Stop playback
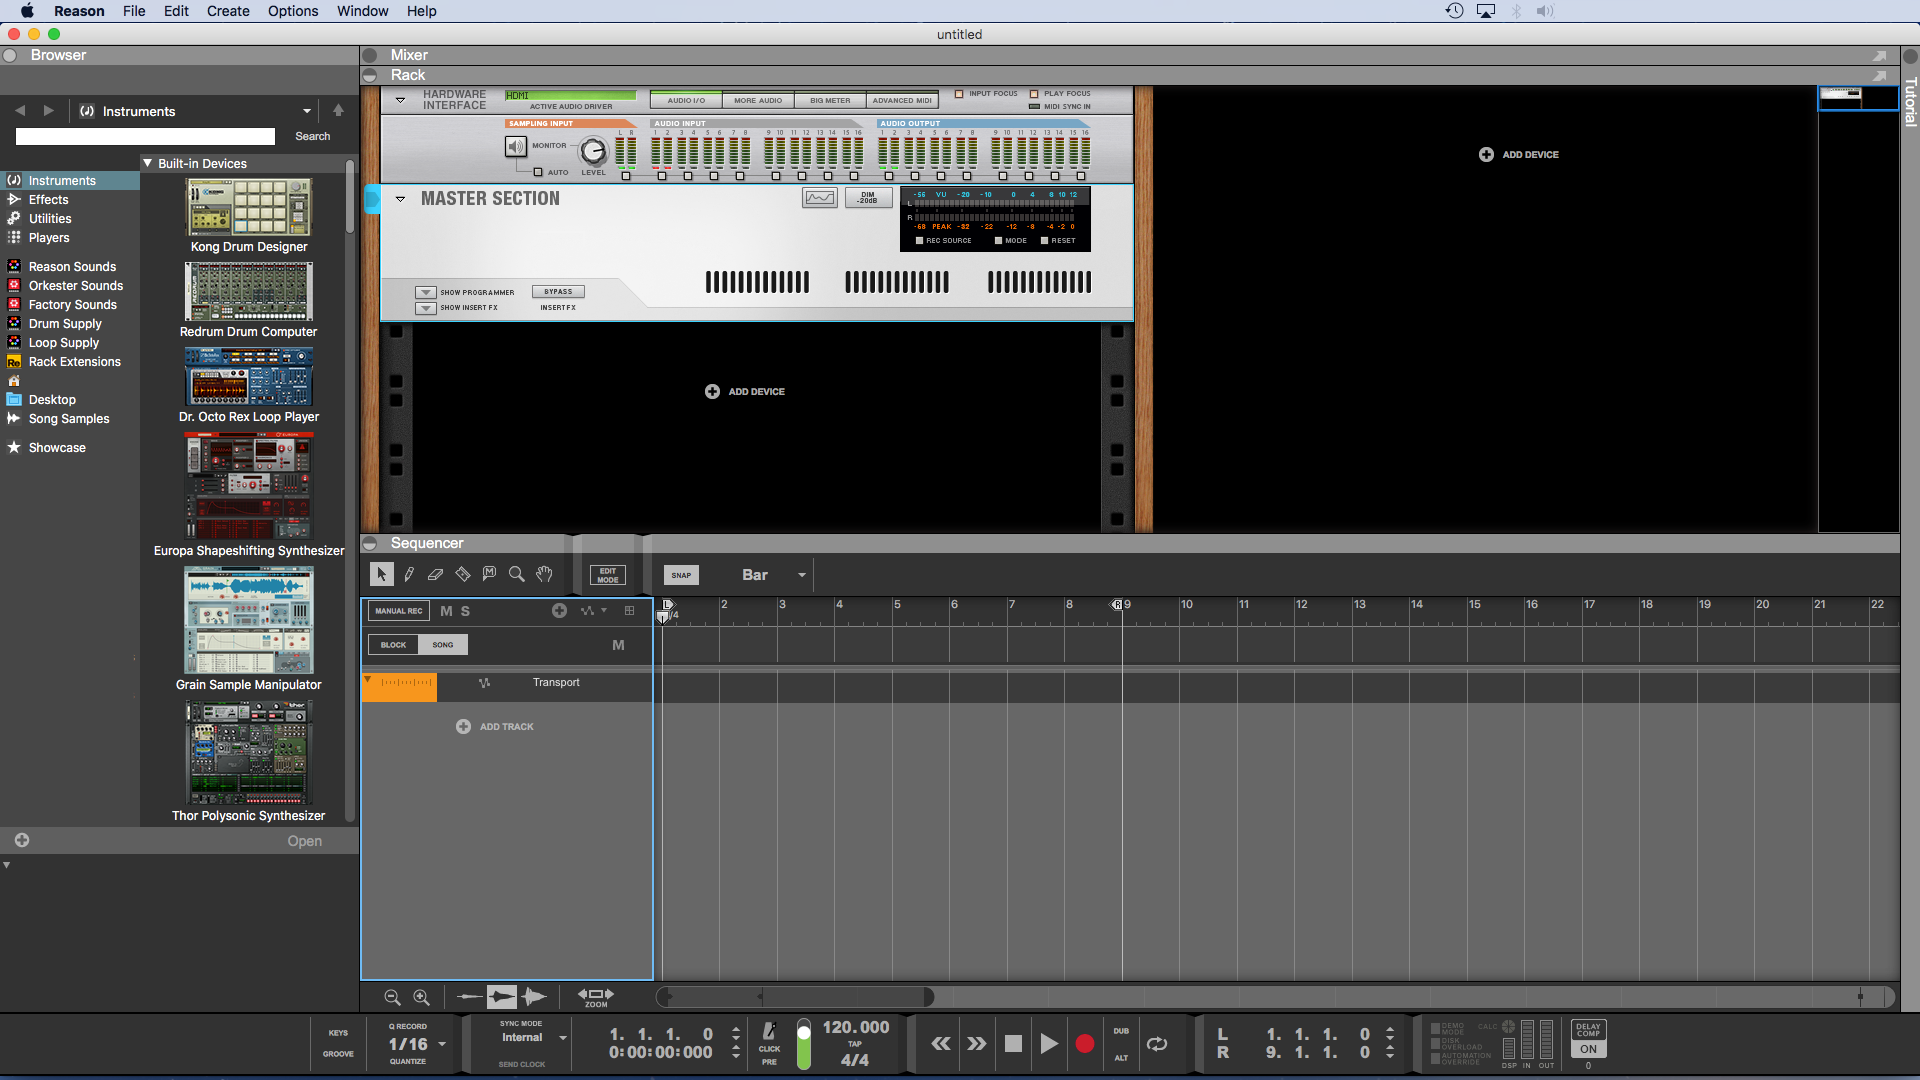This screenshot has width=1920, height=1080. coord(1013,1044)
